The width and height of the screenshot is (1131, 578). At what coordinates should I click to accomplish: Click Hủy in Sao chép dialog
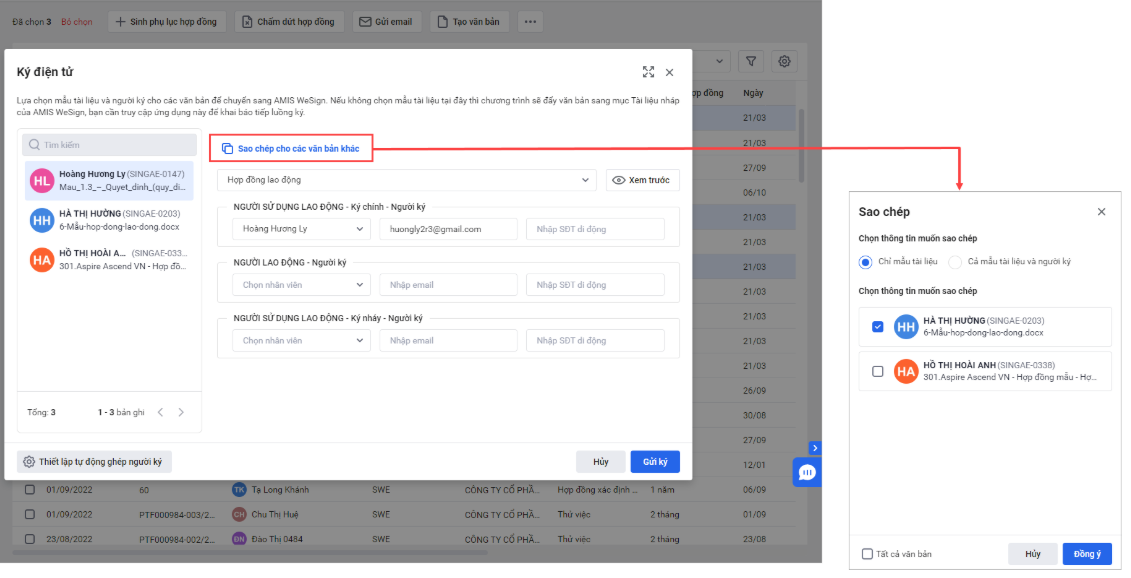coord(1033,554)
